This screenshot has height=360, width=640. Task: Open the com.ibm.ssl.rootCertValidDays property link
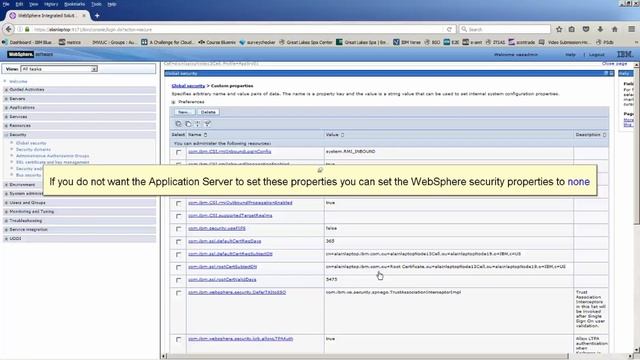222,280
